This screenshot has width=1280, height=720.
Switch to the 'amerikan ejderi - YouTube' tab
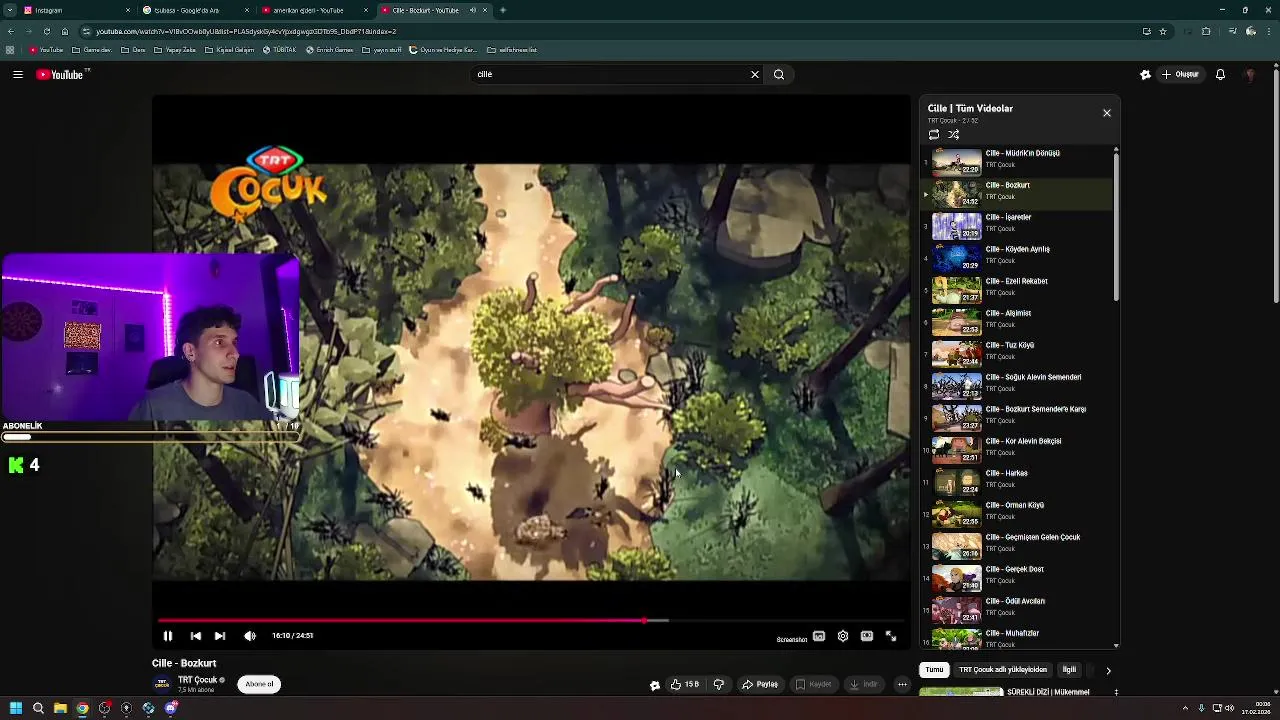pos(314,10)
